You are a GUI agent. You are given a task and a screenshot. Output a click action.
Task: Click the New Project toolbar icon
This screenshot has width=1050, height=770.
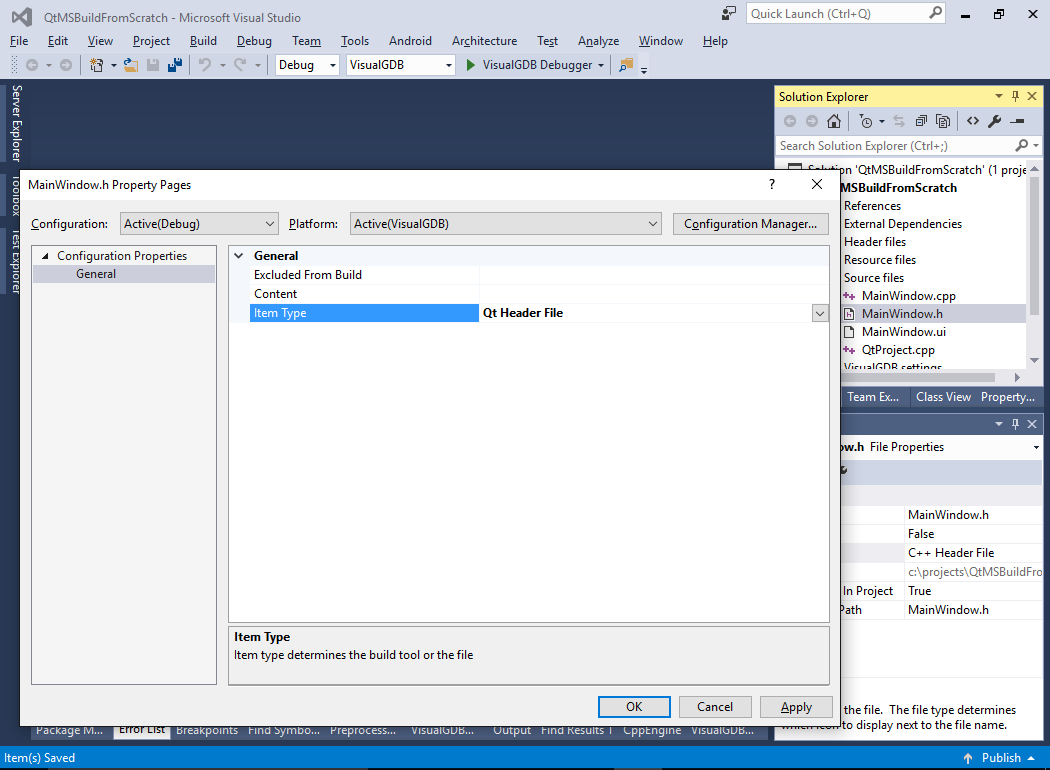[x=96, y=65]
